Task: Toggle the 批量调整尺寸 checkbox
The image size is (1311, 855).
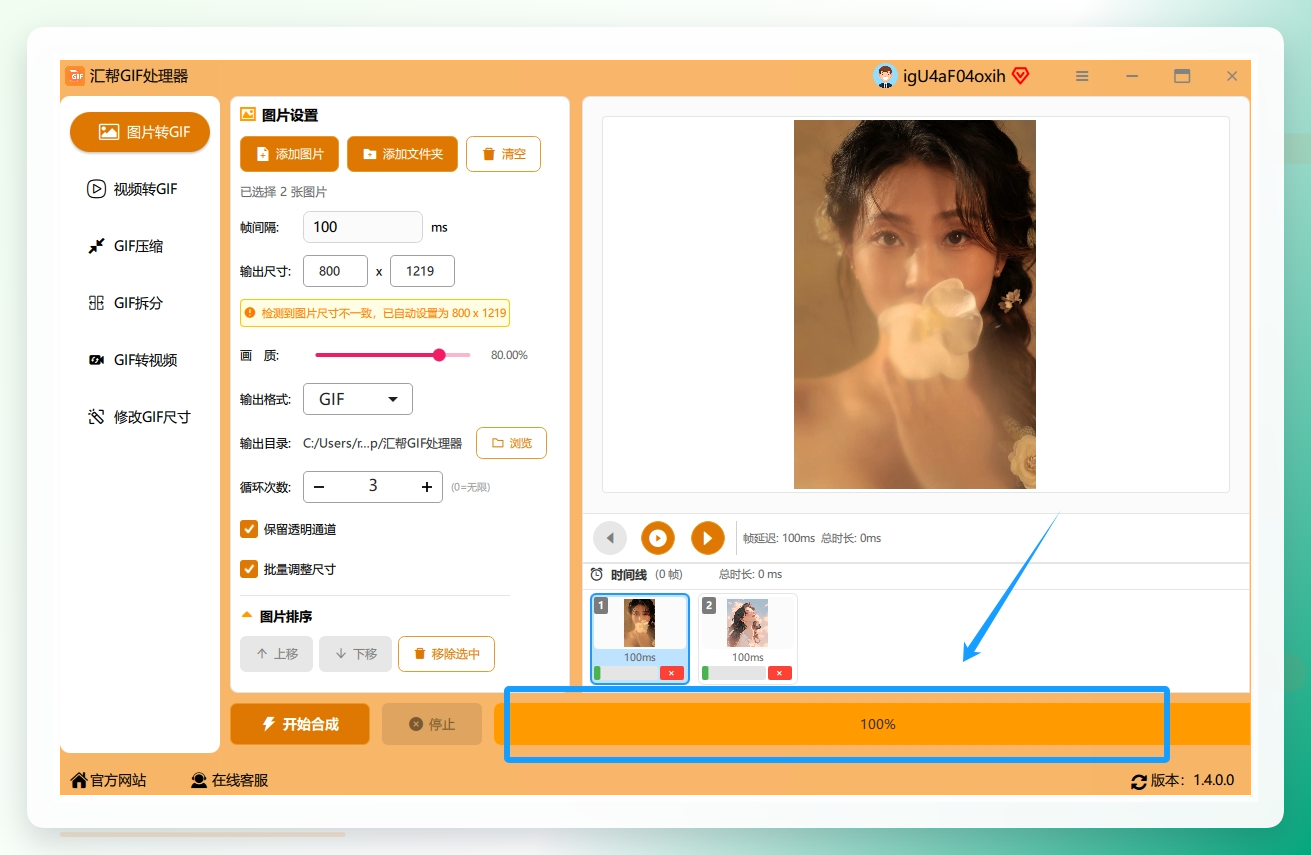Action: pos(249,569)
